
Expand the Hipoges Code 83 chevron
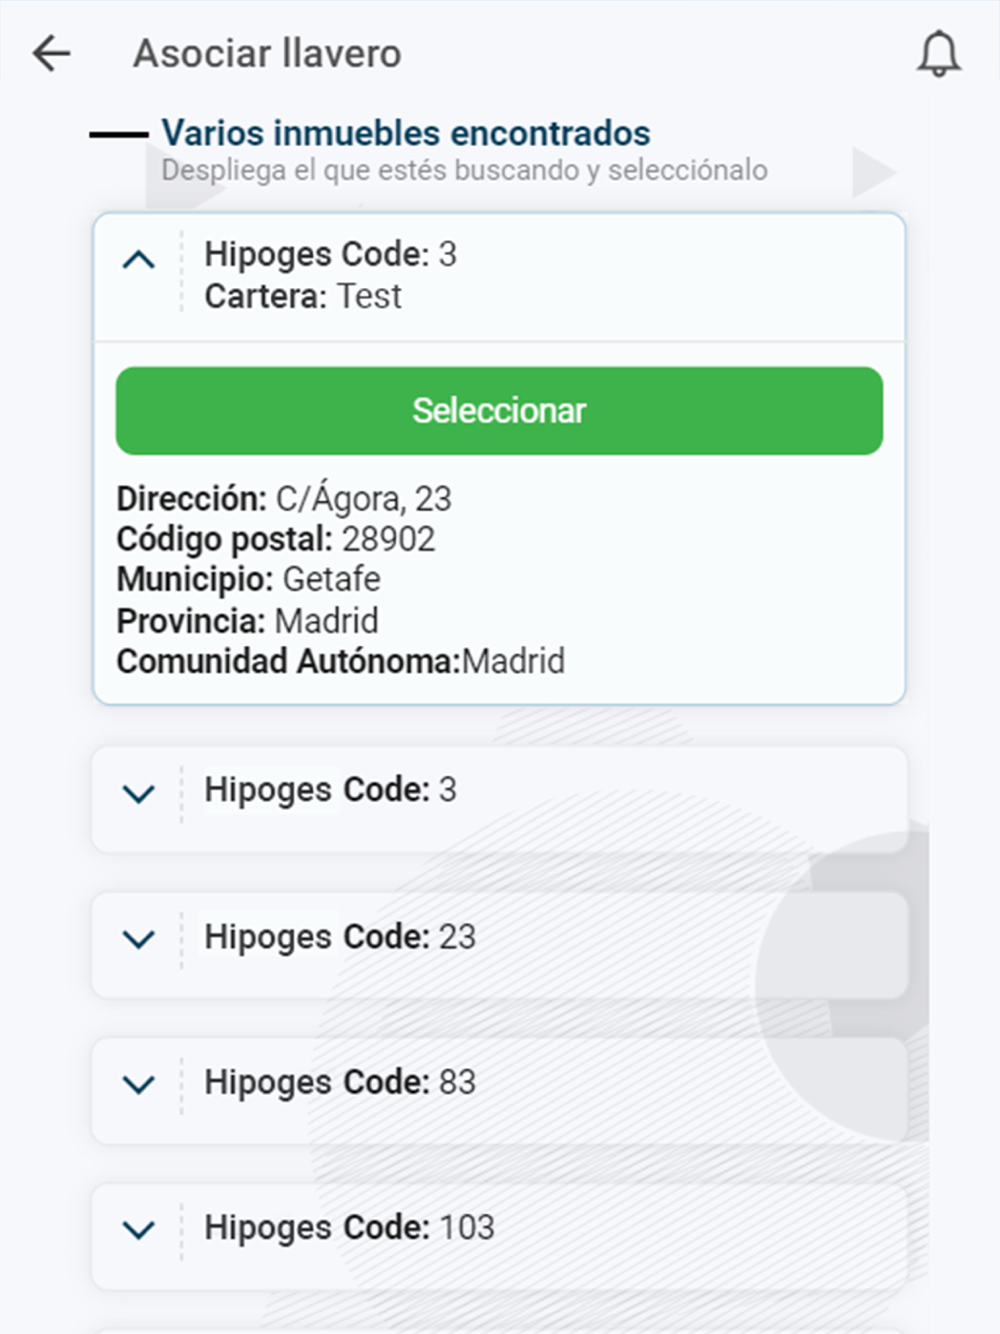(138, 1084)
